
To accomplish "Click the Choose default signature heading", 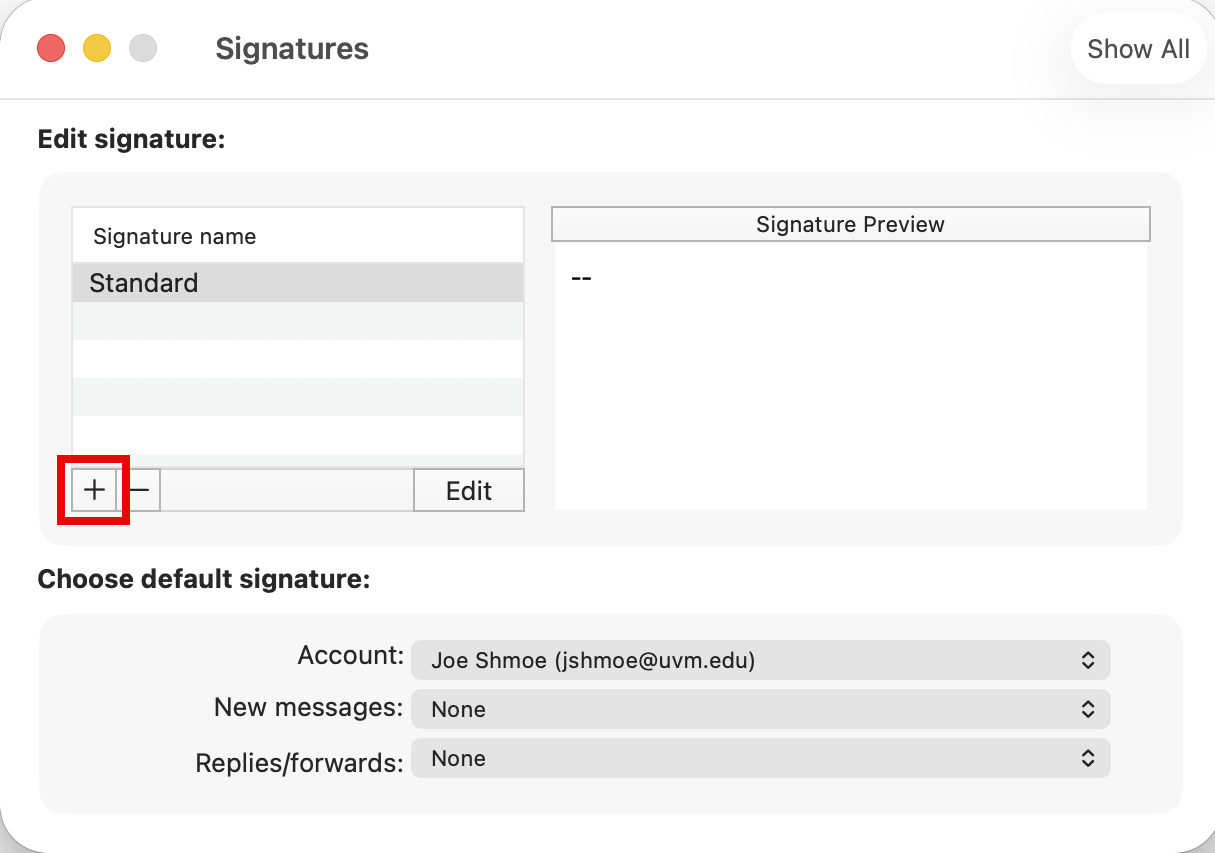I will click(x=203, y=579).
